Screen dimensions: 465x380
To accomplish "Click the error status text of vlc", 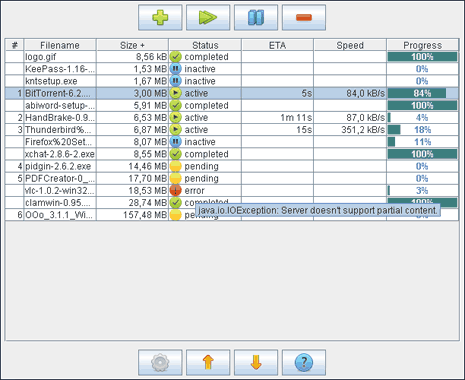I will (194, 191).
